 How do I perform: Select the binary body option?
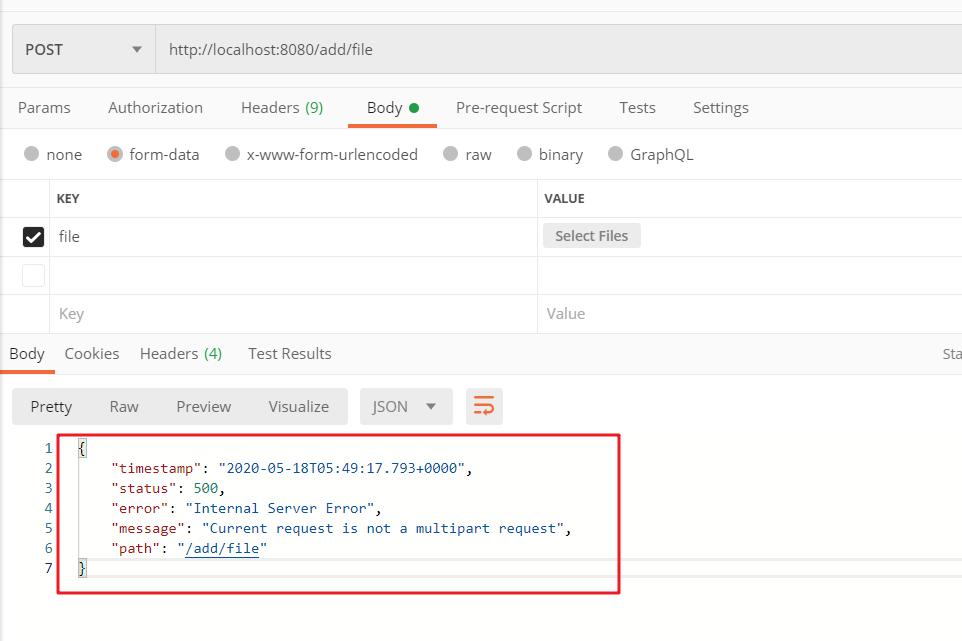click(524, 153)
